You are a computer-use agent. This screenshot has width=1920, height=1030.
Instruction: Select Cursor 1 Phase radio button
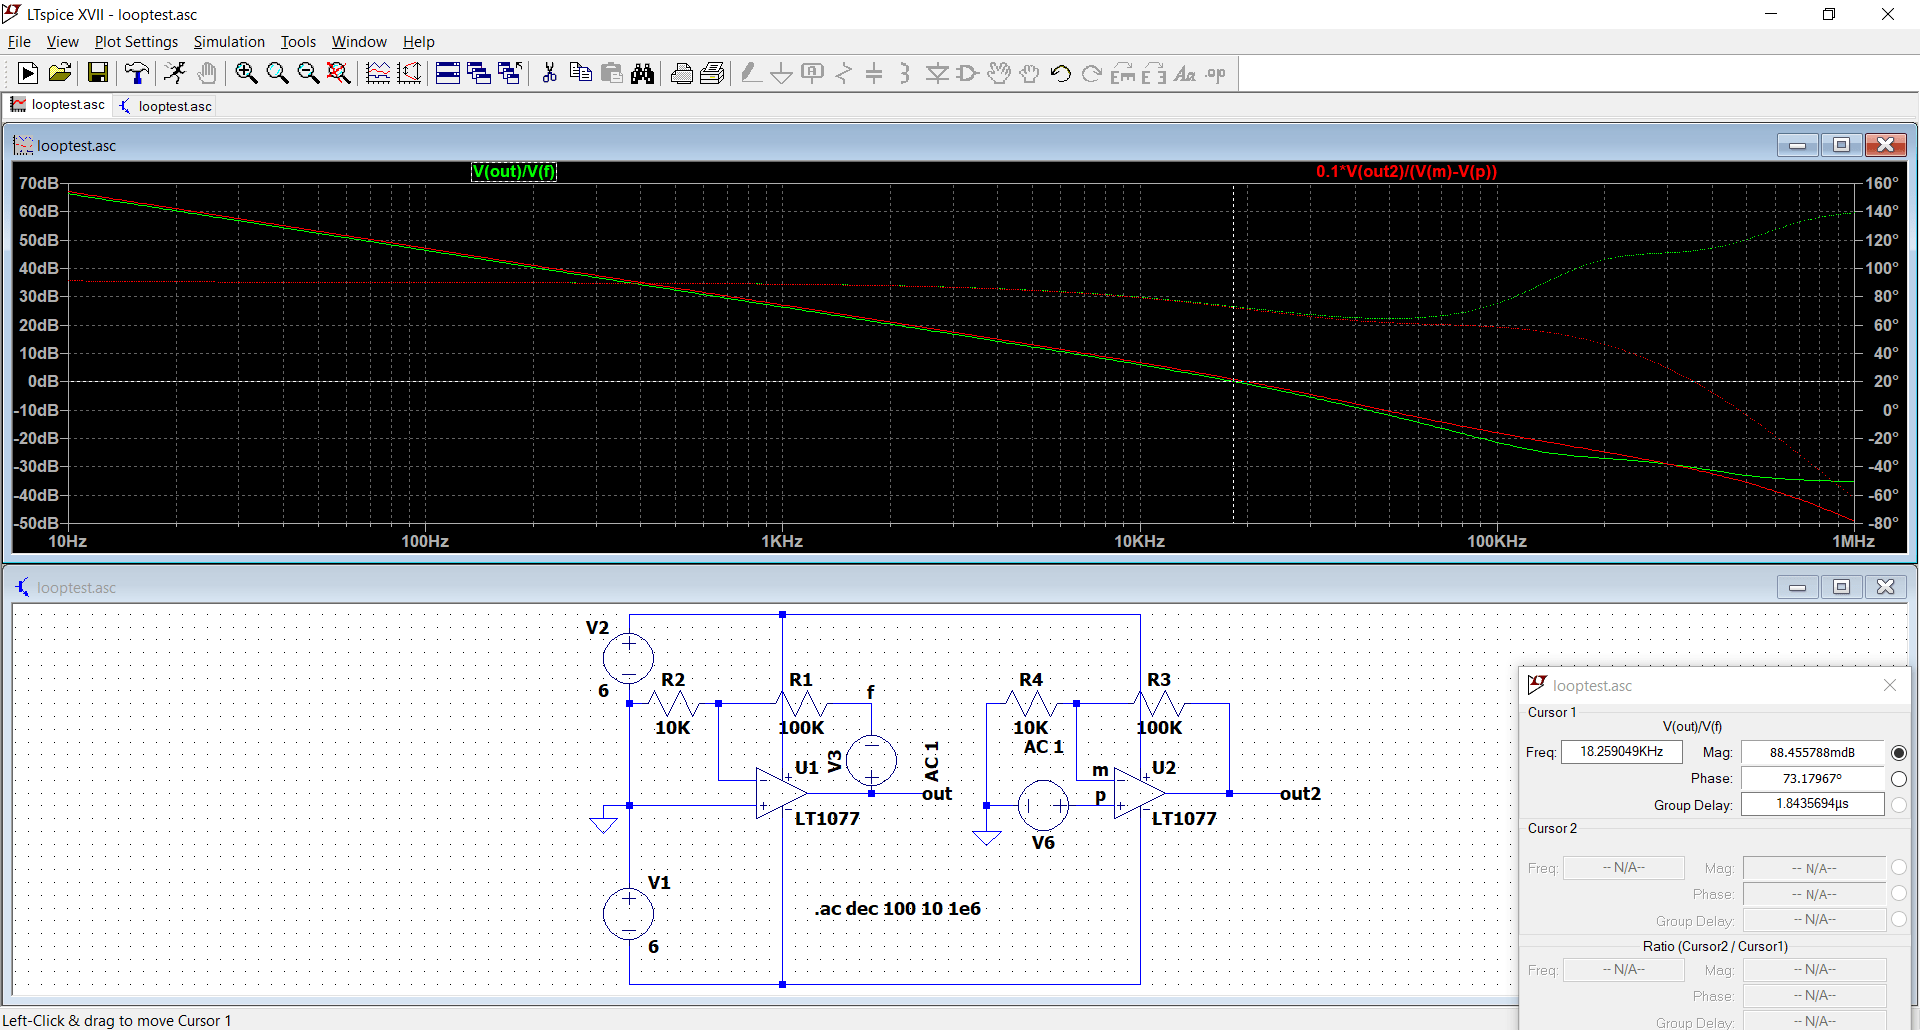tap(1898, 778)
